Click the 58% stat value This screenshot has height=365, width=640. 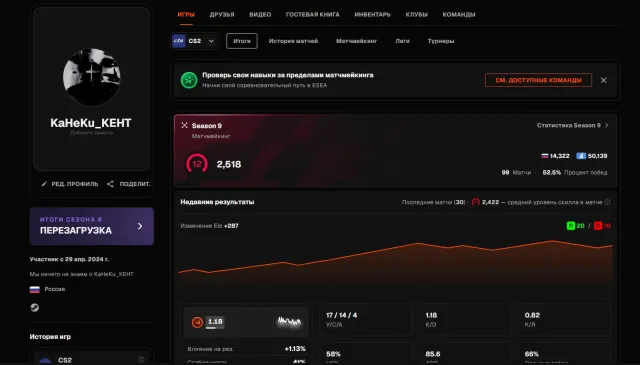[x=333, y=354]
